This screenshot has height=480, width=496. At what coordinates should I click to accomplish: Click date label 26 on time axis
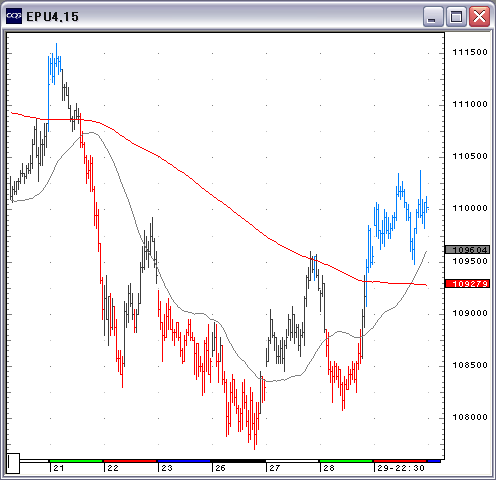tap(221, 468)
